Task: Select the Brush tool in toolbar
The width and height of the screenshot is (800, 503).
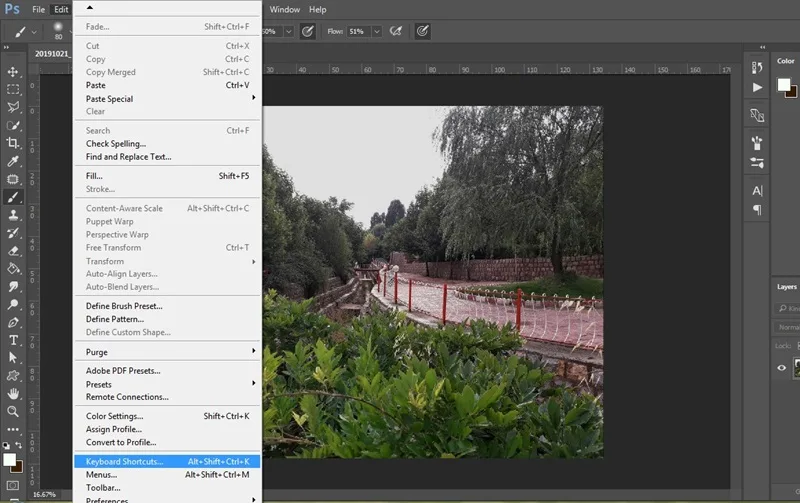Action: [x=13, y=197]
